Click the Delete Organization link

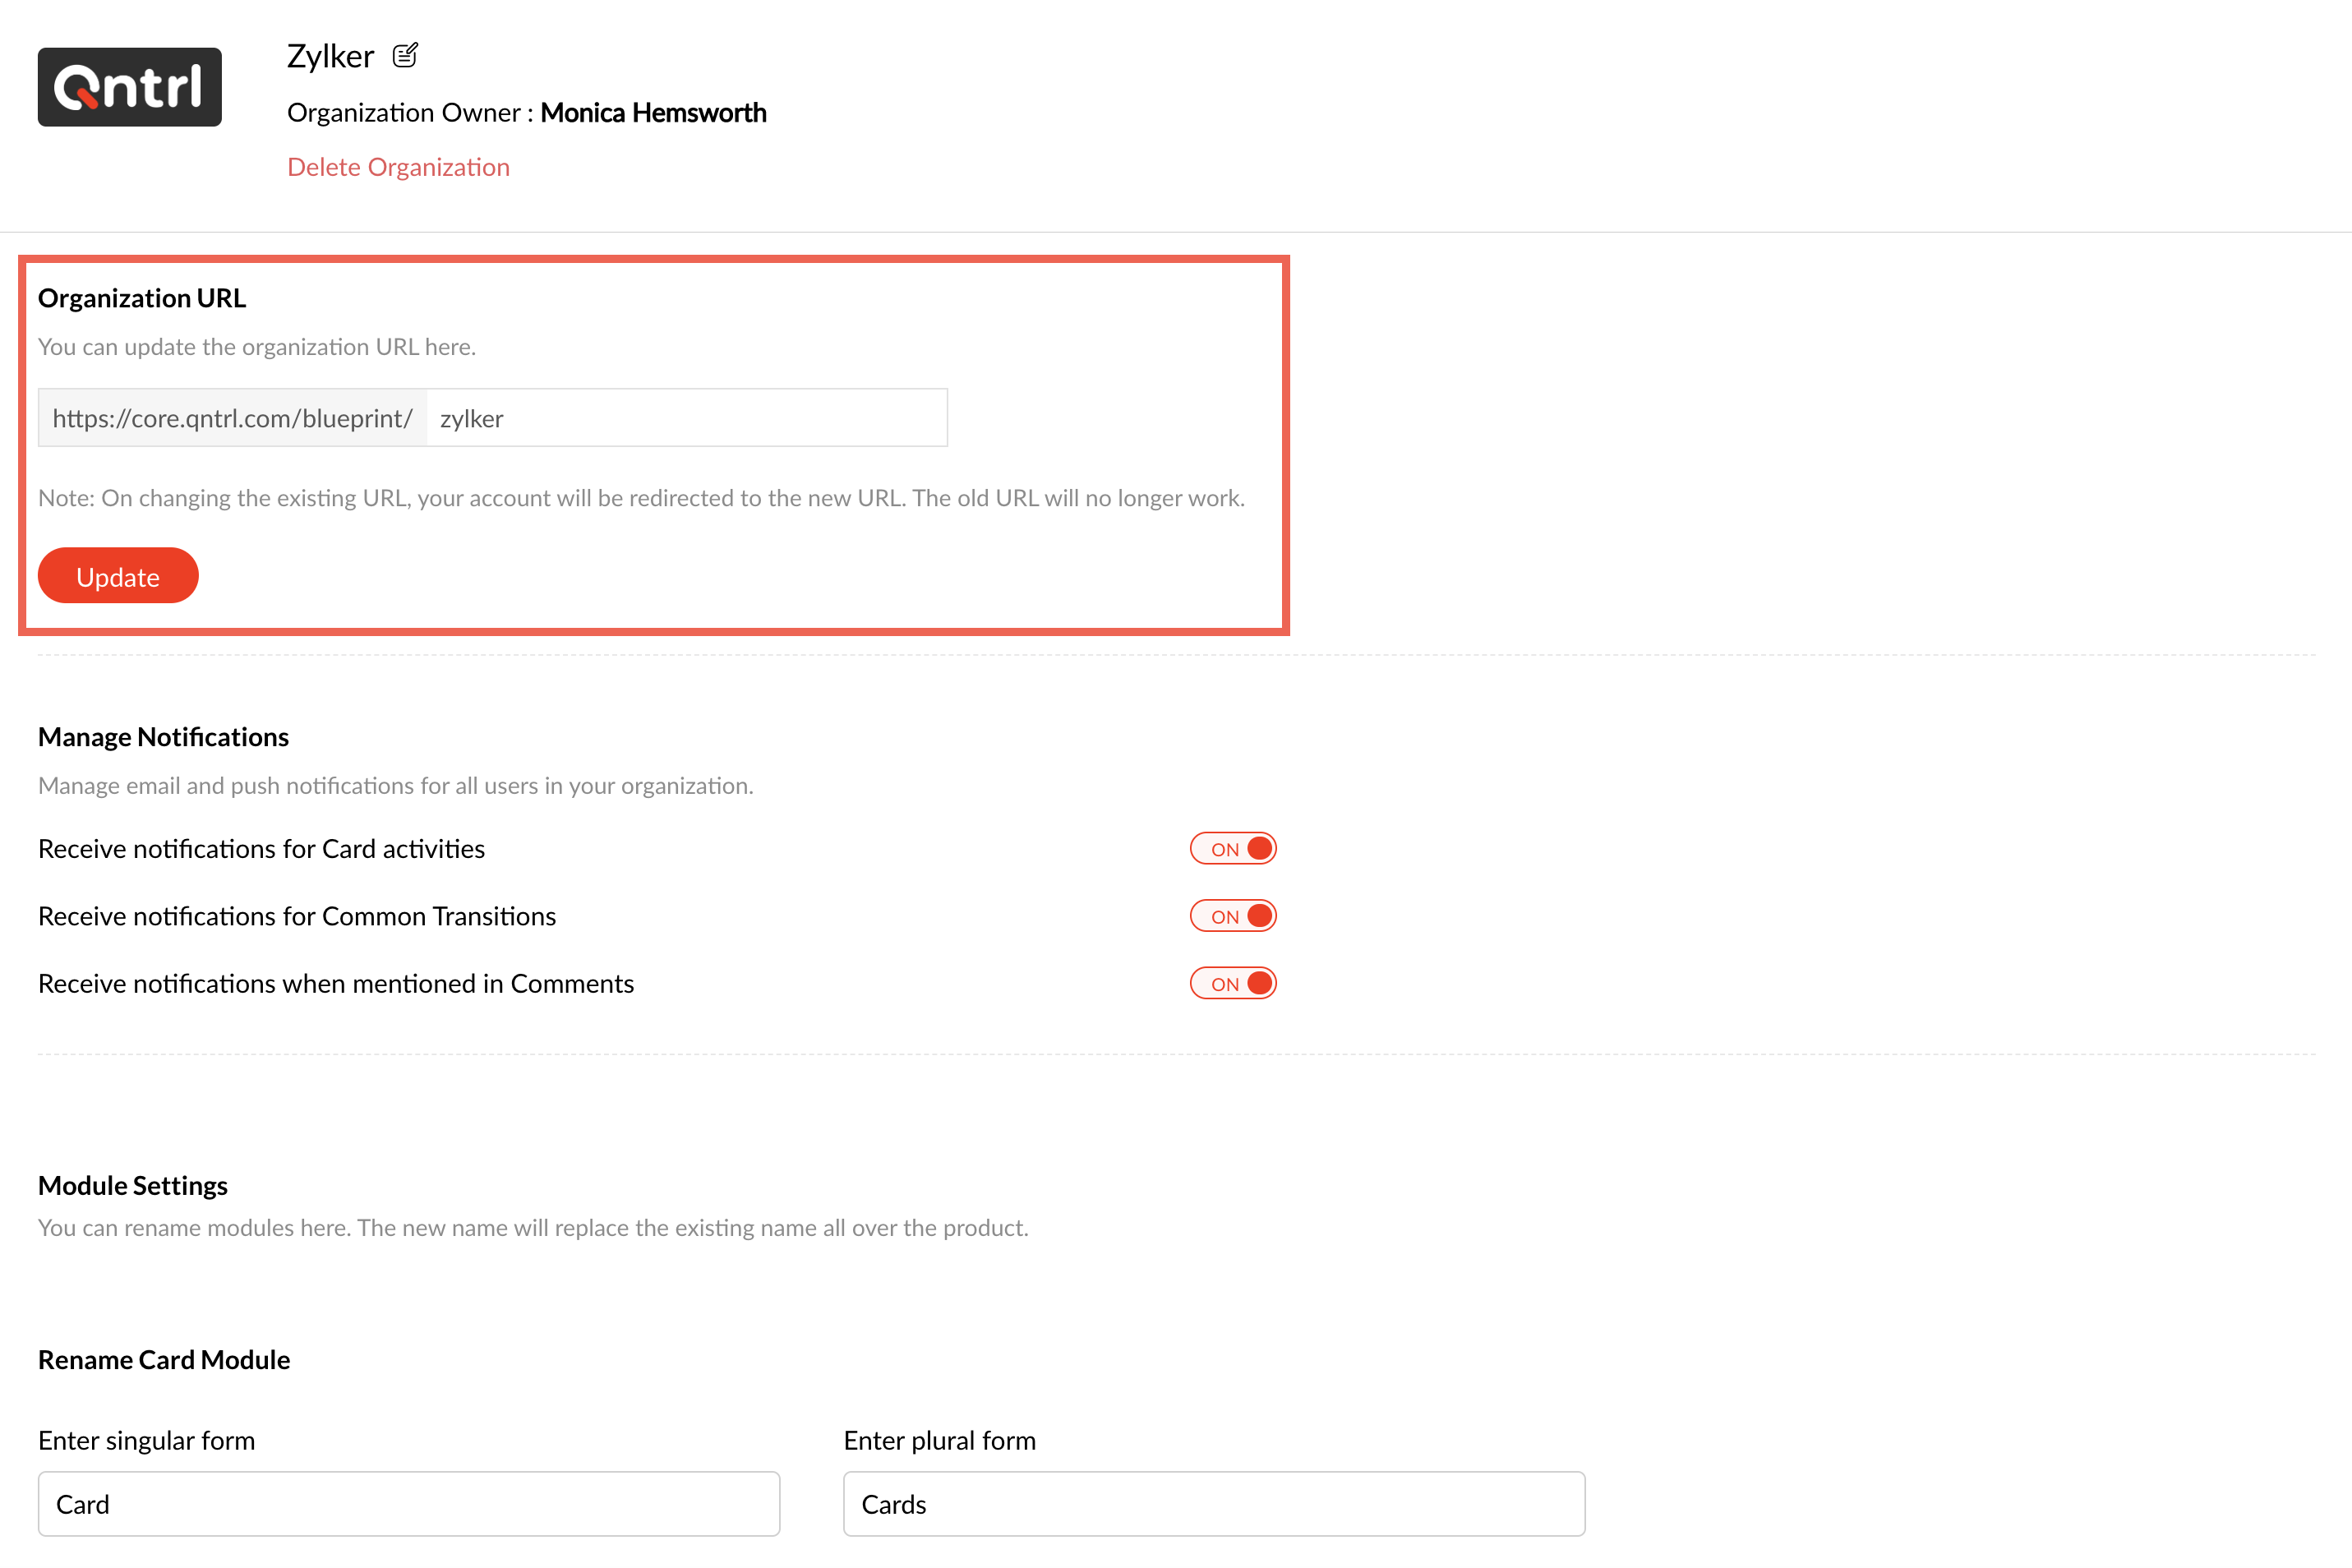[x=398, y=167]
